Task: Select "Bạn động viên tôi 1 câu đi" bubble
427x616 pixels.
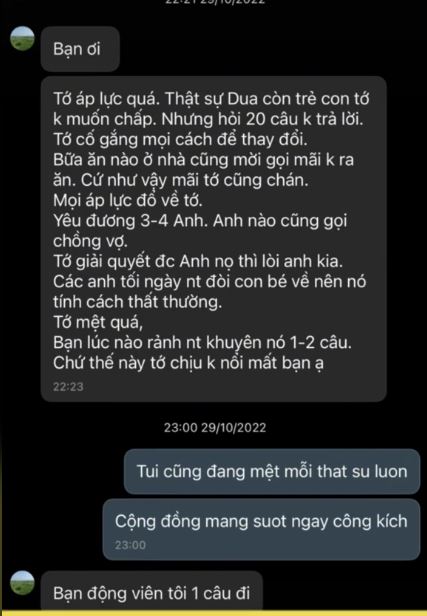Action: (x=151, y=592)
